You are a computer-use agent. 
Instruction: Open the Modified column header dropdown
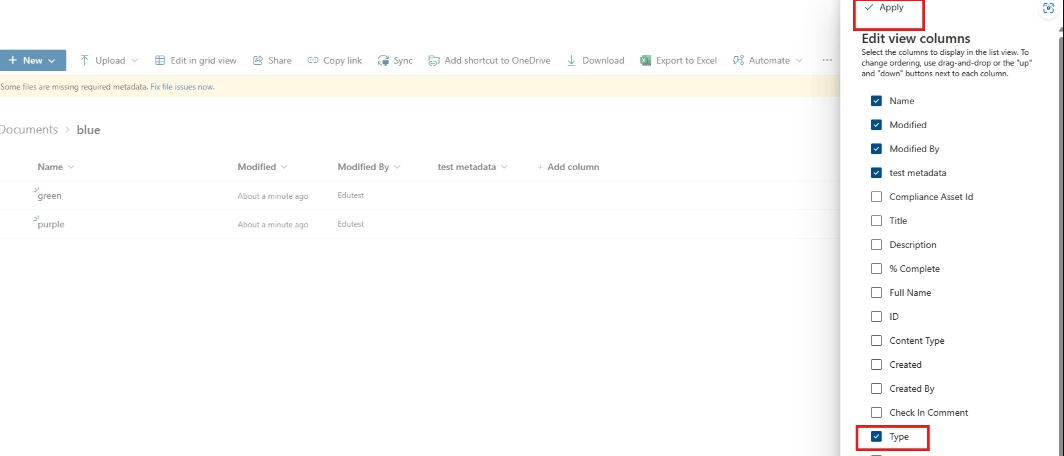coord(284,167)
